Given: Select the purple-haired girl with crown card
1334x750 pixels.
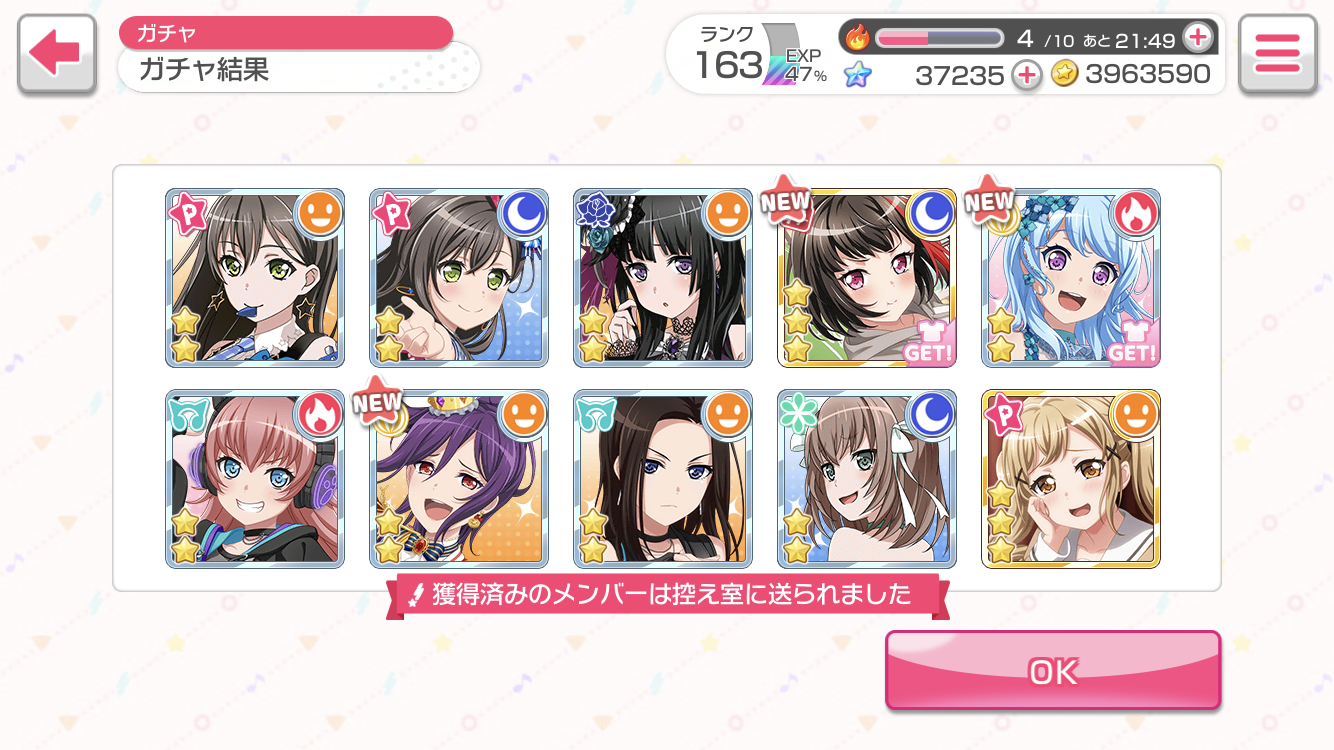Looking at the screenshot, I should [x=459, y=479].
